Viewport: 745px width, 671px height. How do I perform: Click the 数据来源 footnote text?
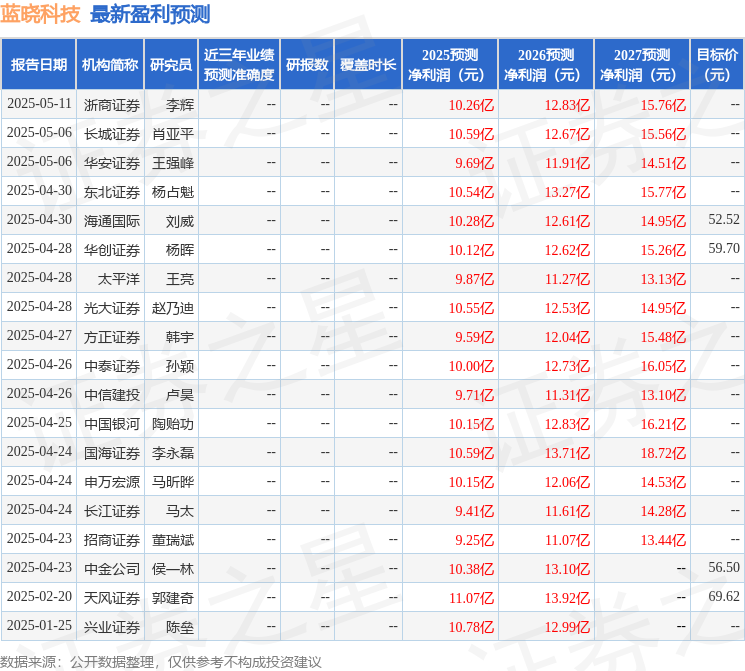(x=161, y=662)
